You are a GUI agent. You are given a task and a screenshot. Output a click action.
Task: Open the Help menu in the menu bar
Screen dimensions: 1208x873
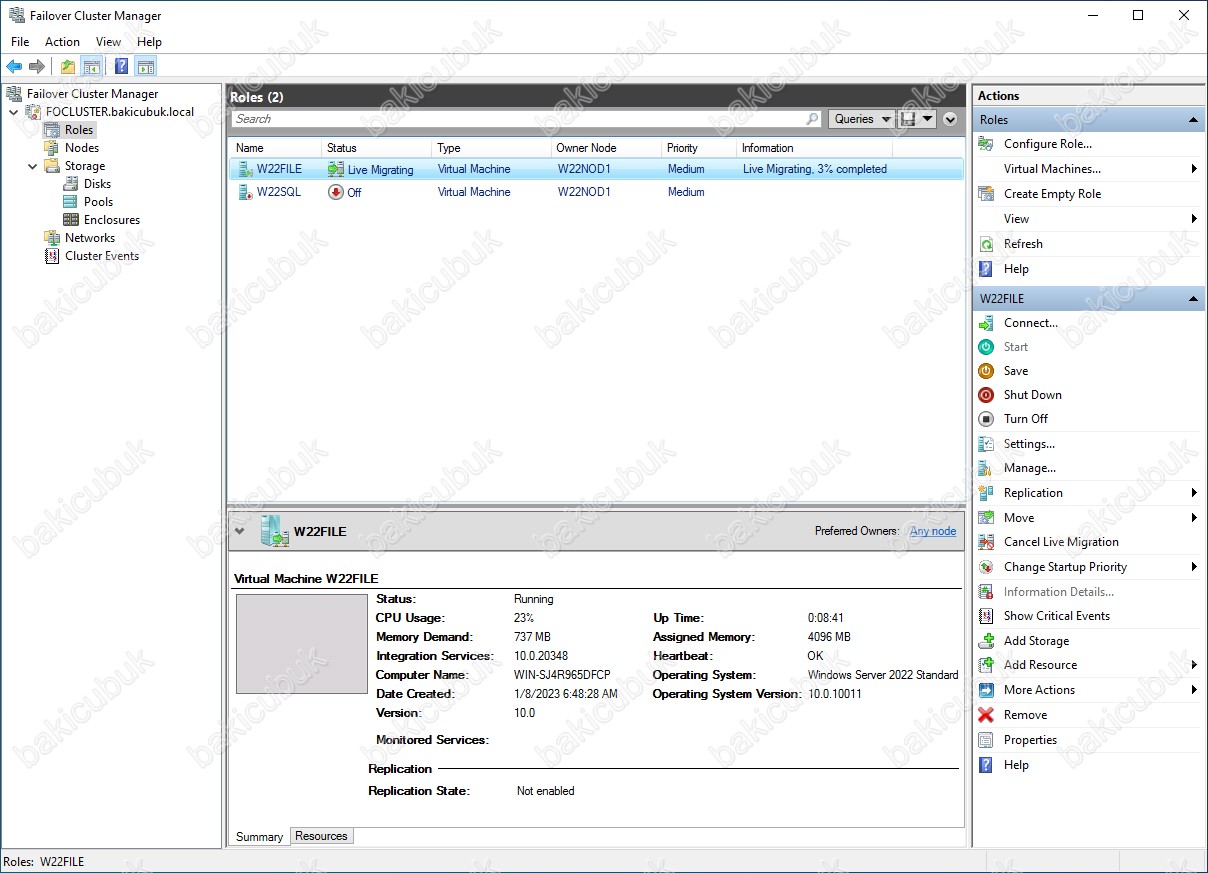[149, 42]
